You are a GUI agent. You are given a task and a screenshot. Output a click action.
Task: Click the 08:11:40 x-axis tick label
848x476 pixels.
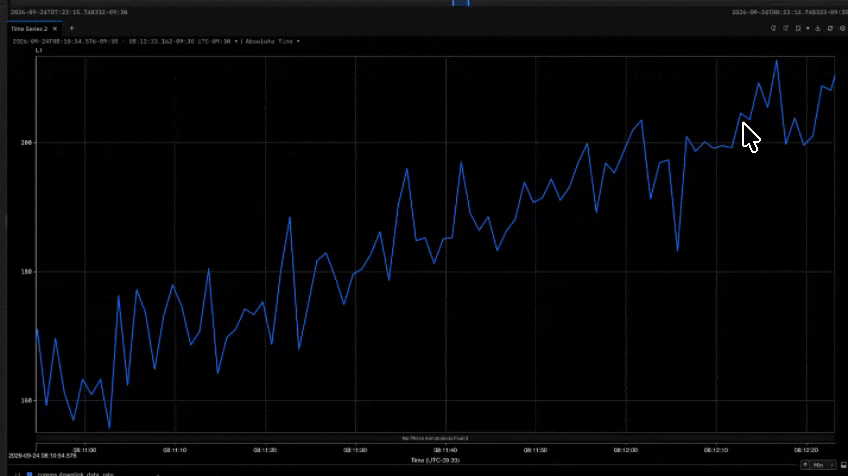click(x=445, y=450)
